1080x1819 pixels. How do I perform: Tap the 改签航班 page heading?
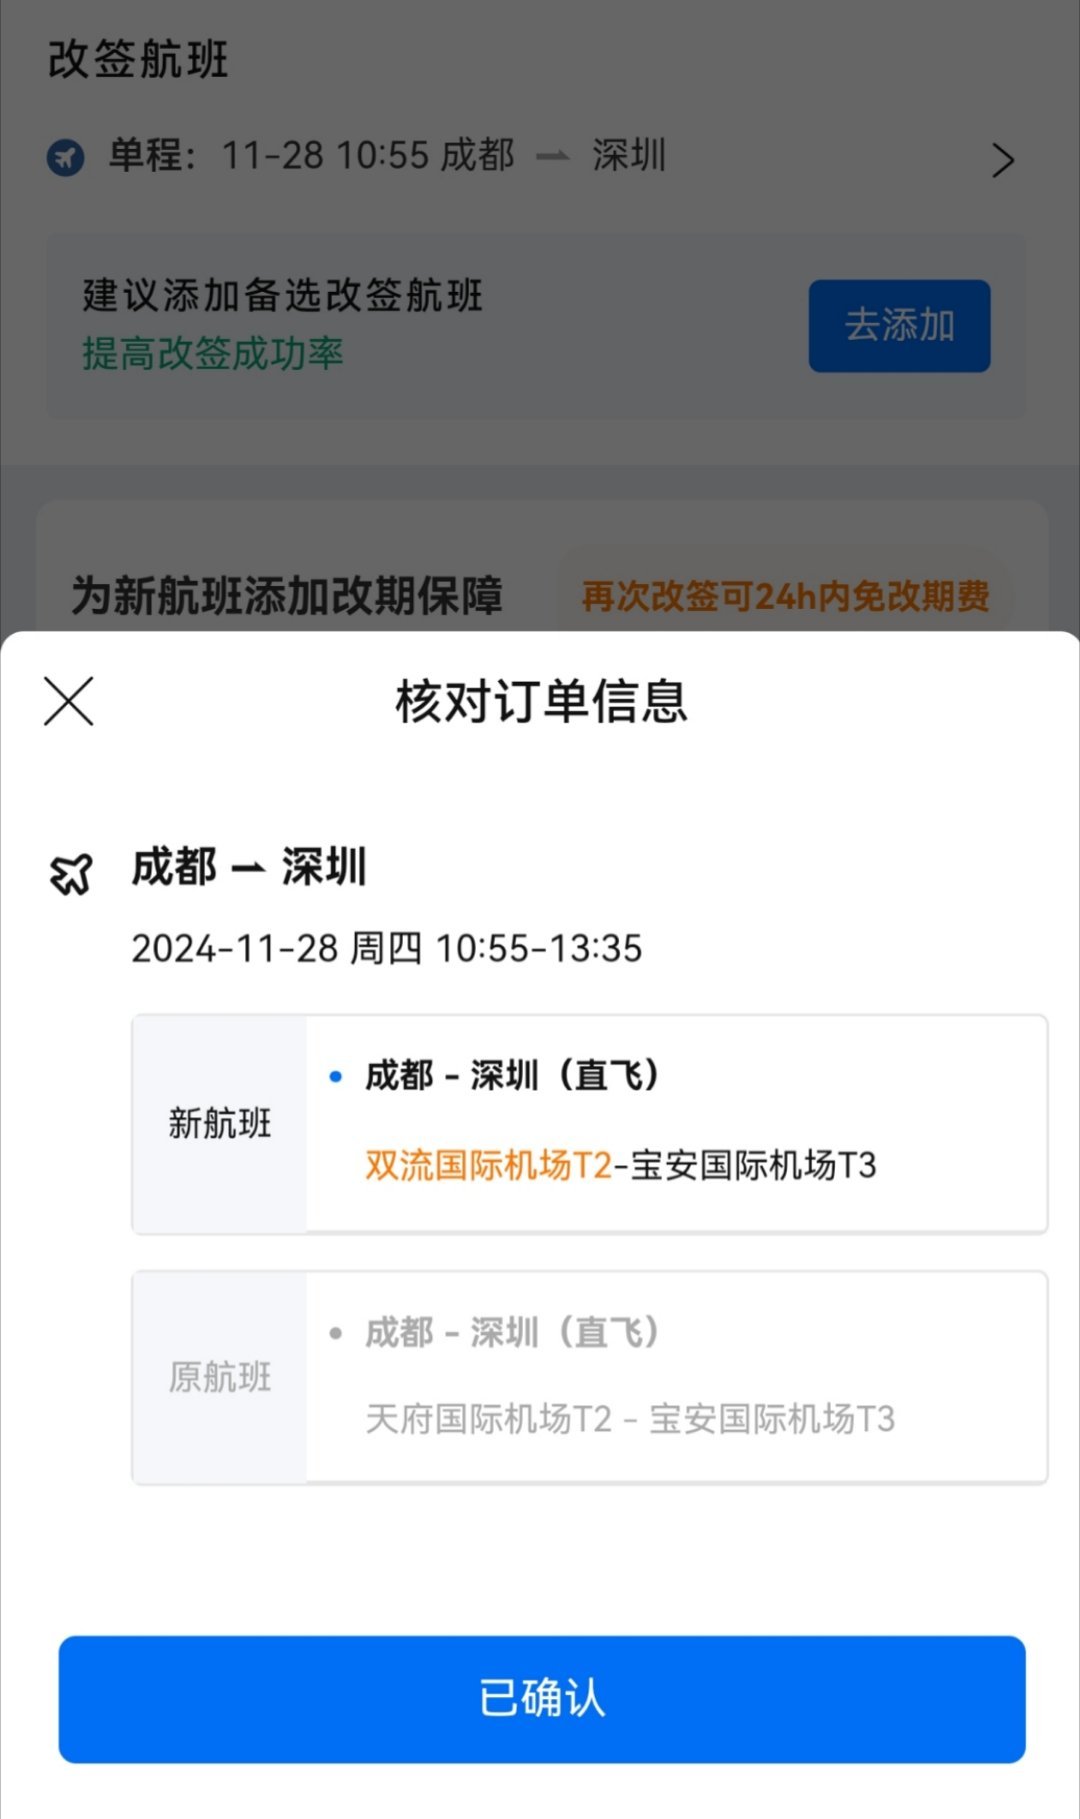coord(139,59)
